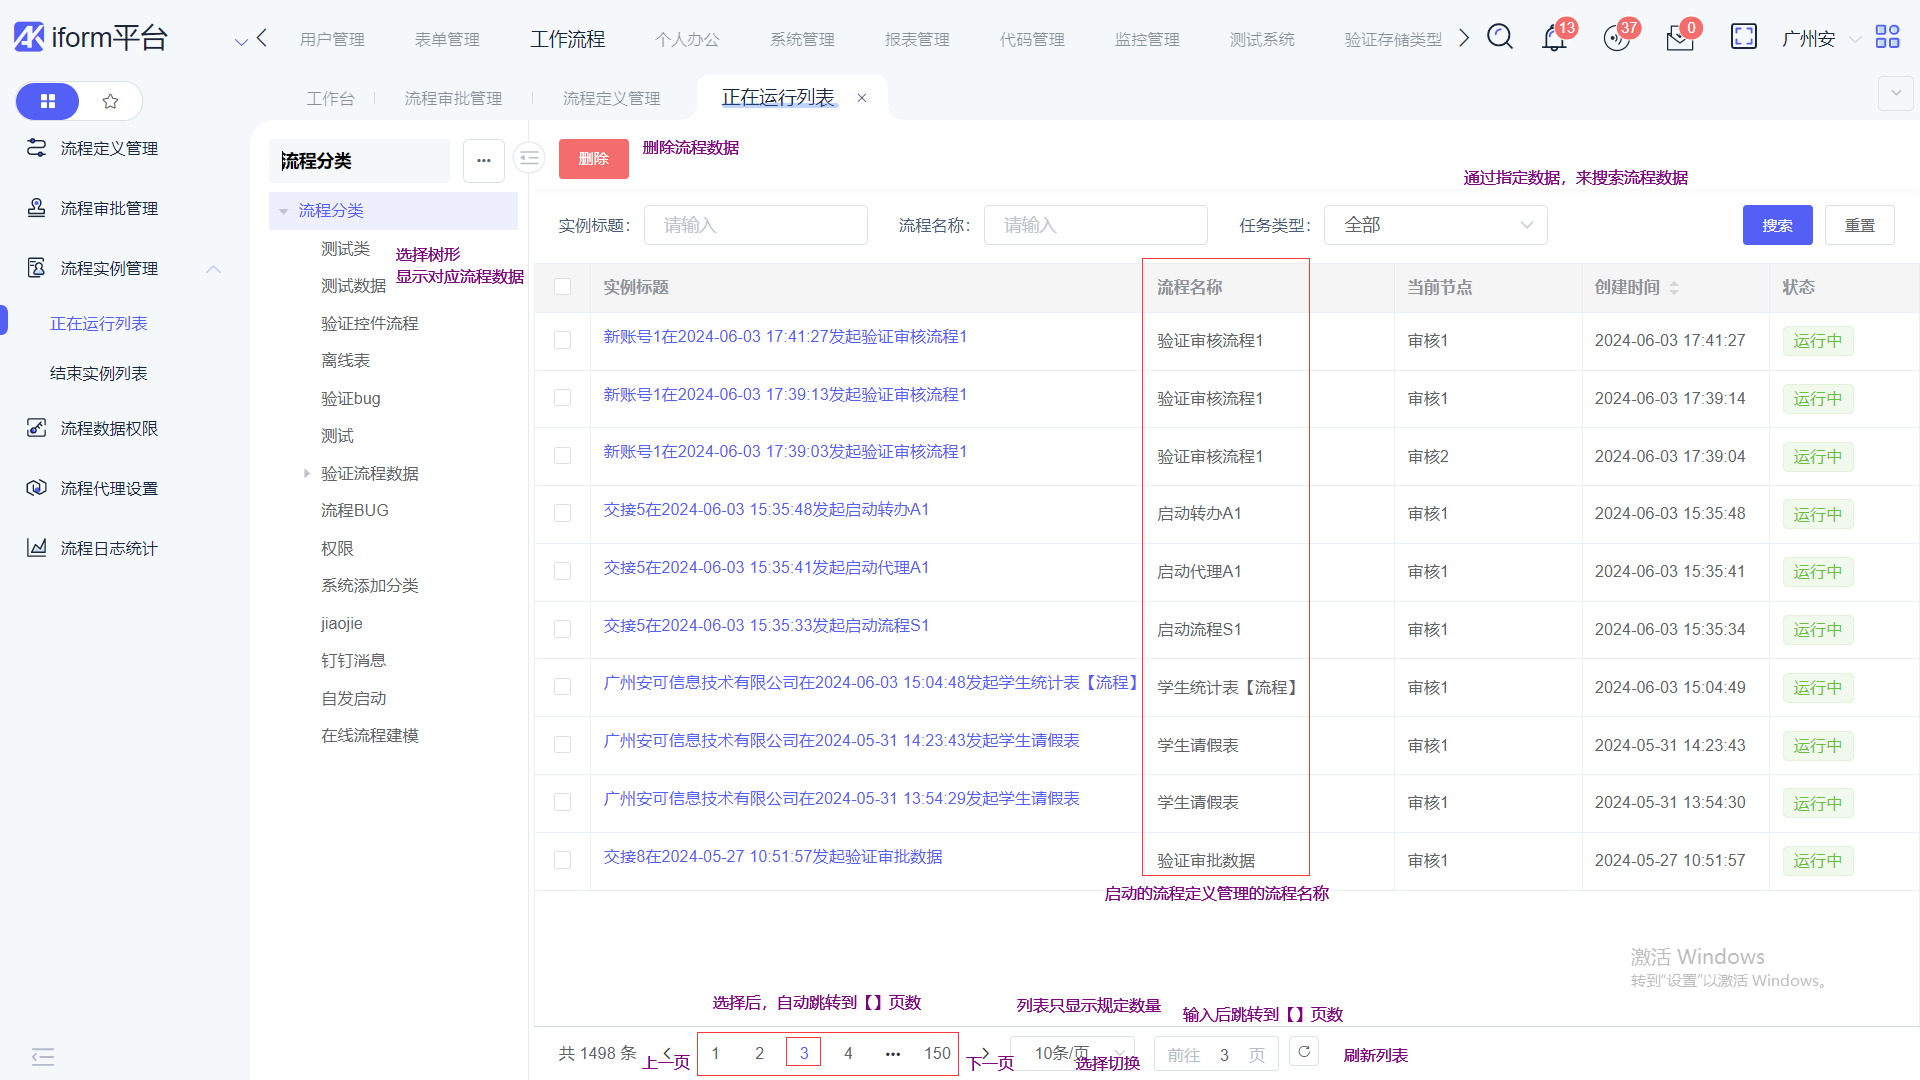
Task: Collapse the sidebar using bottom-left icon
Action: pos(42,1056)
